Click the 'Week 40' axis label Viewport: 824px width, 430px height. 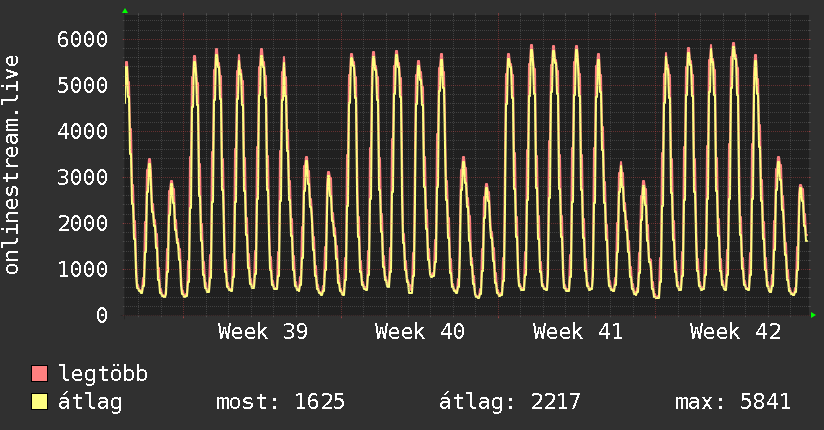420,332
